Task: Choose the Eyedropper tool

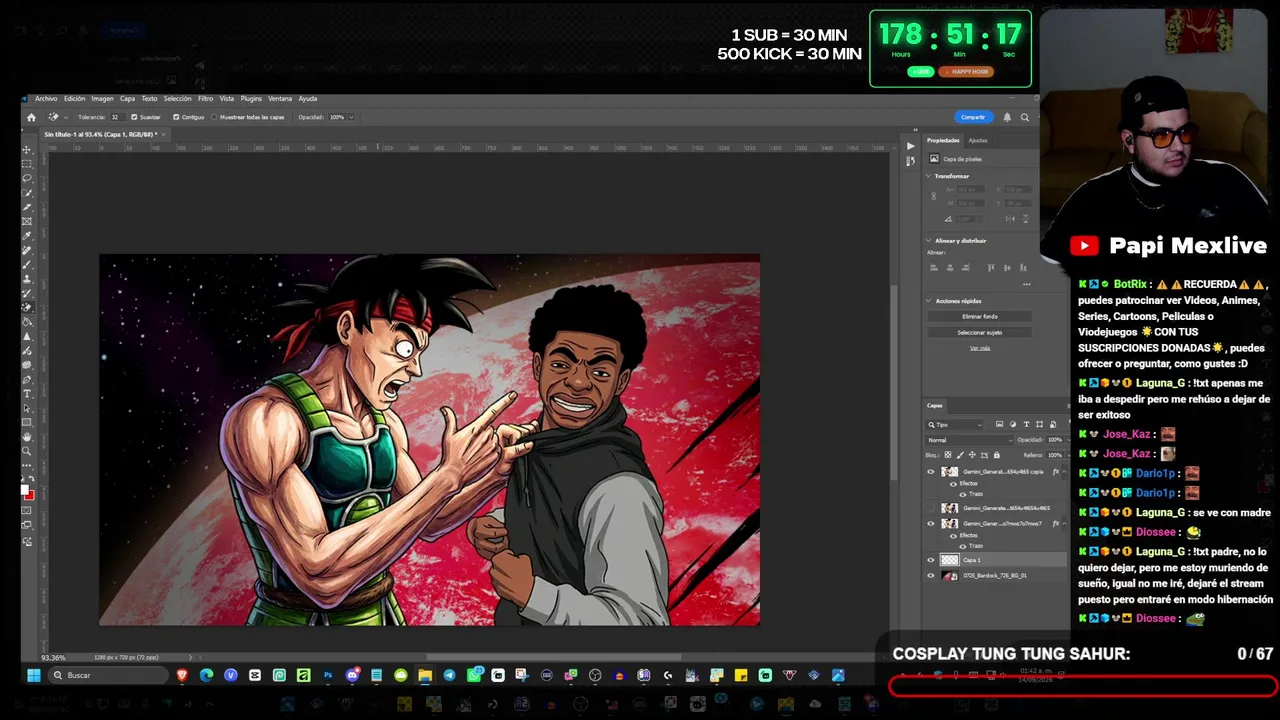Action: (27, 235)
